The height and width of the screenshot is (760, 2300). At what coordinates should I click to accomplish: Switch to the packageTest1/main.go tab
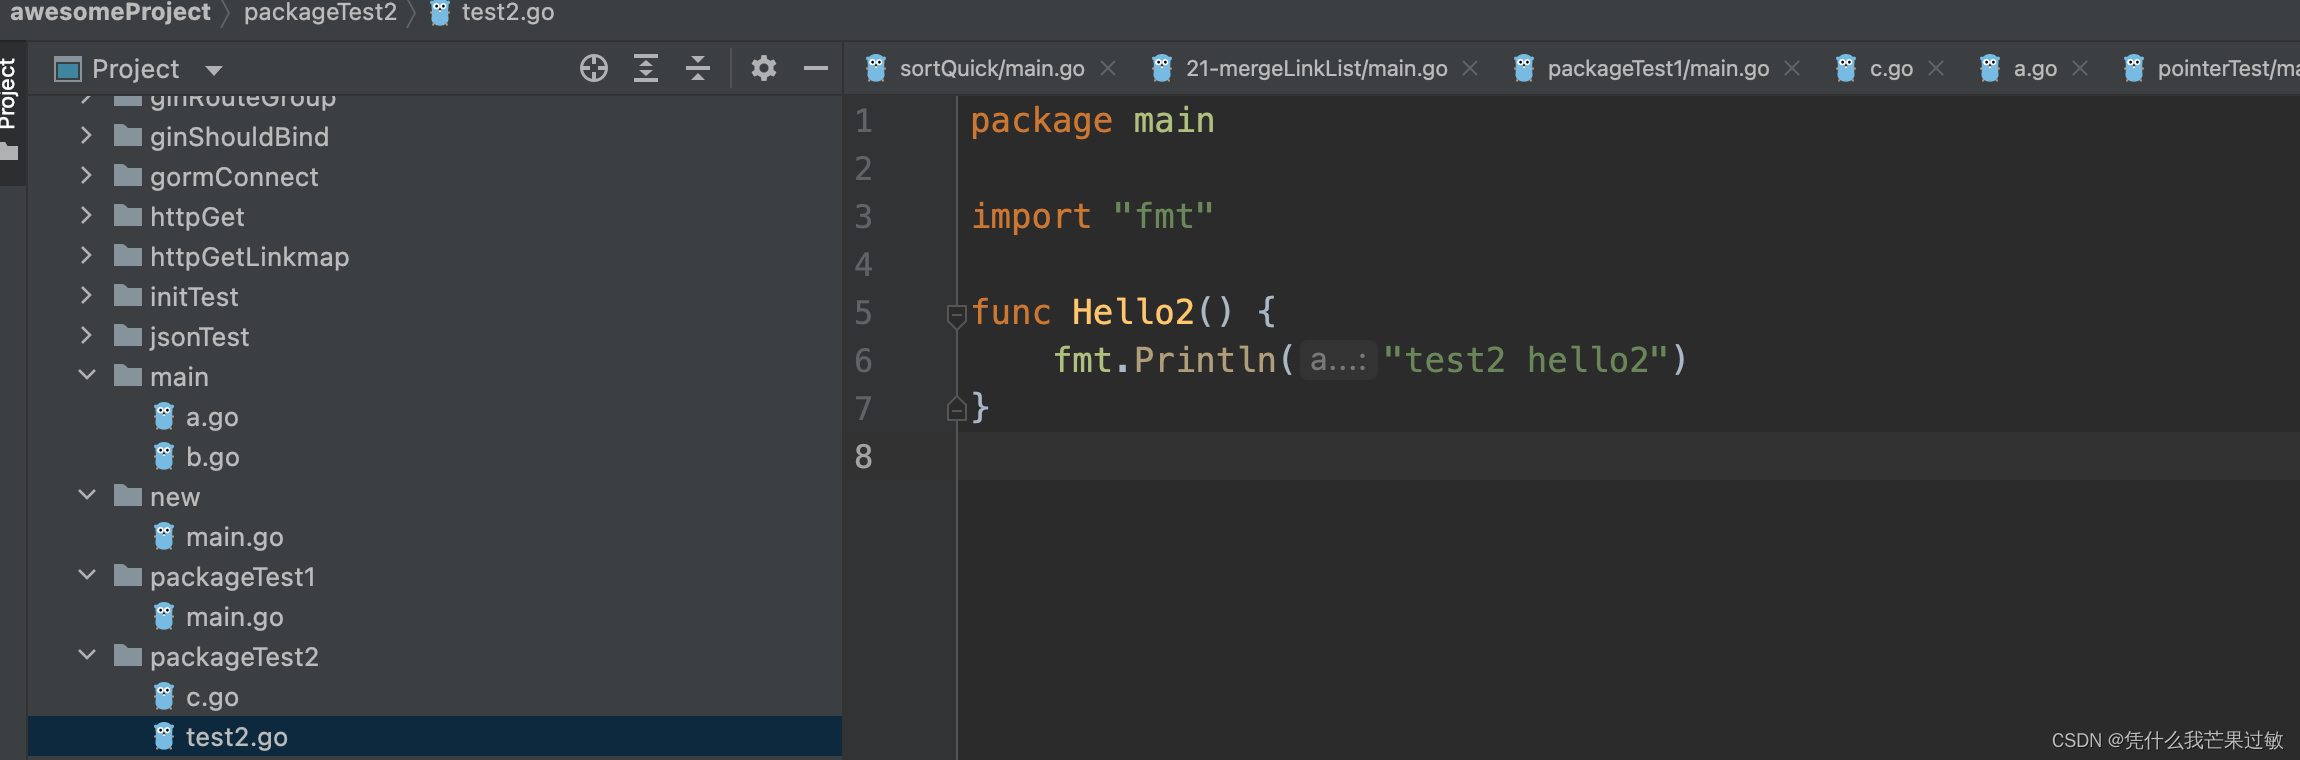pyautogui.click(x=1658, y=68)
